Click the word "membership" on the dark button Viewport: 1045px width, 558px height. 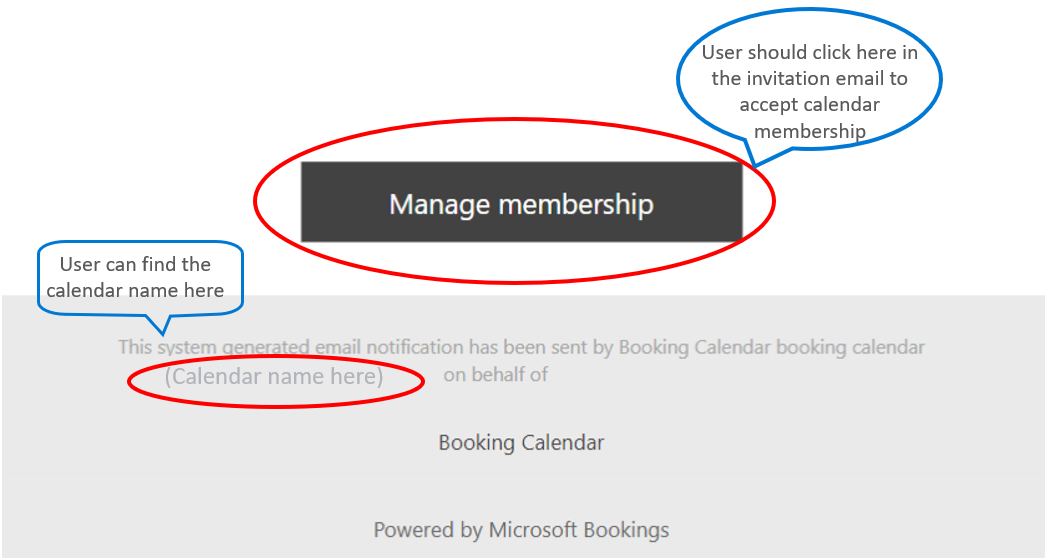[x=576, y=204]
